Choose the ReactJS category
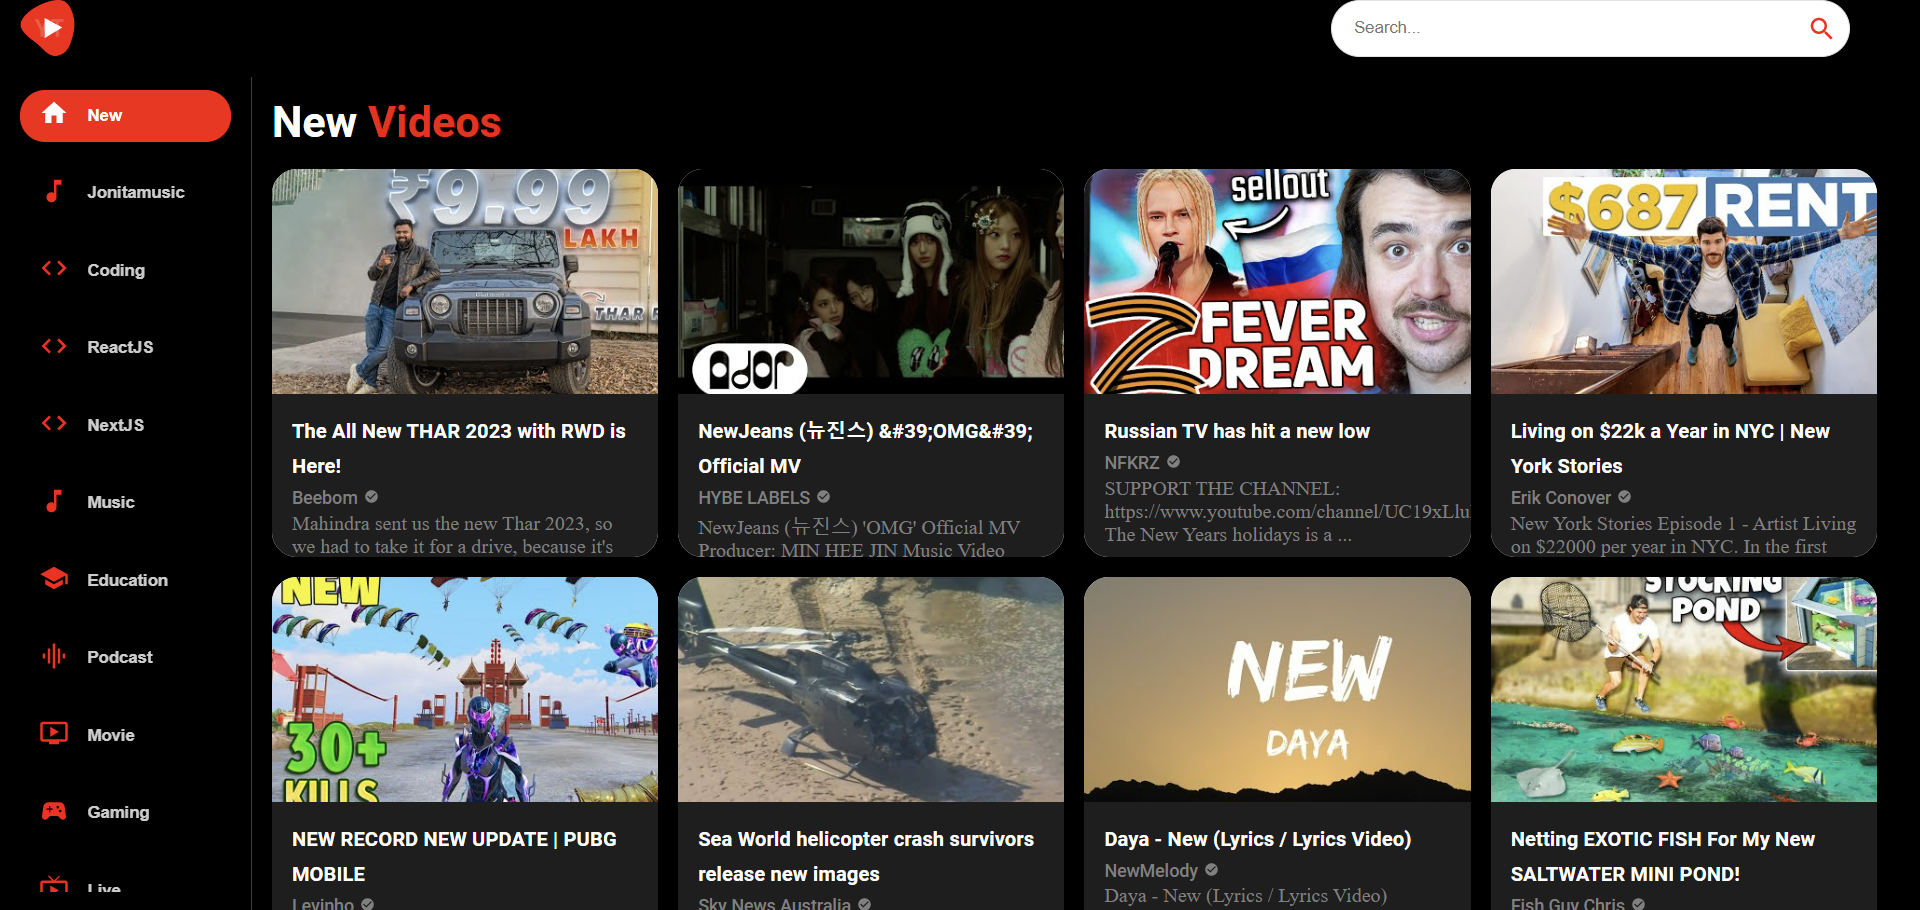Image resolution: width=1920 pixels, height=910 pixels. 125,347
